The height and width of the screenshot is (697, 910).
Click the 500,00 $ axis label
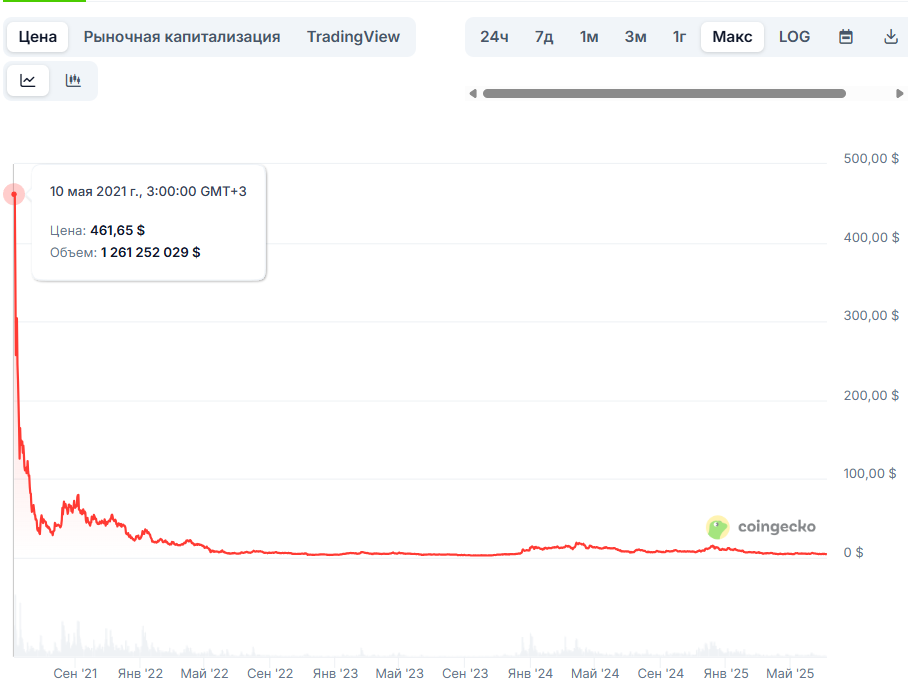(x=871, y=158)
